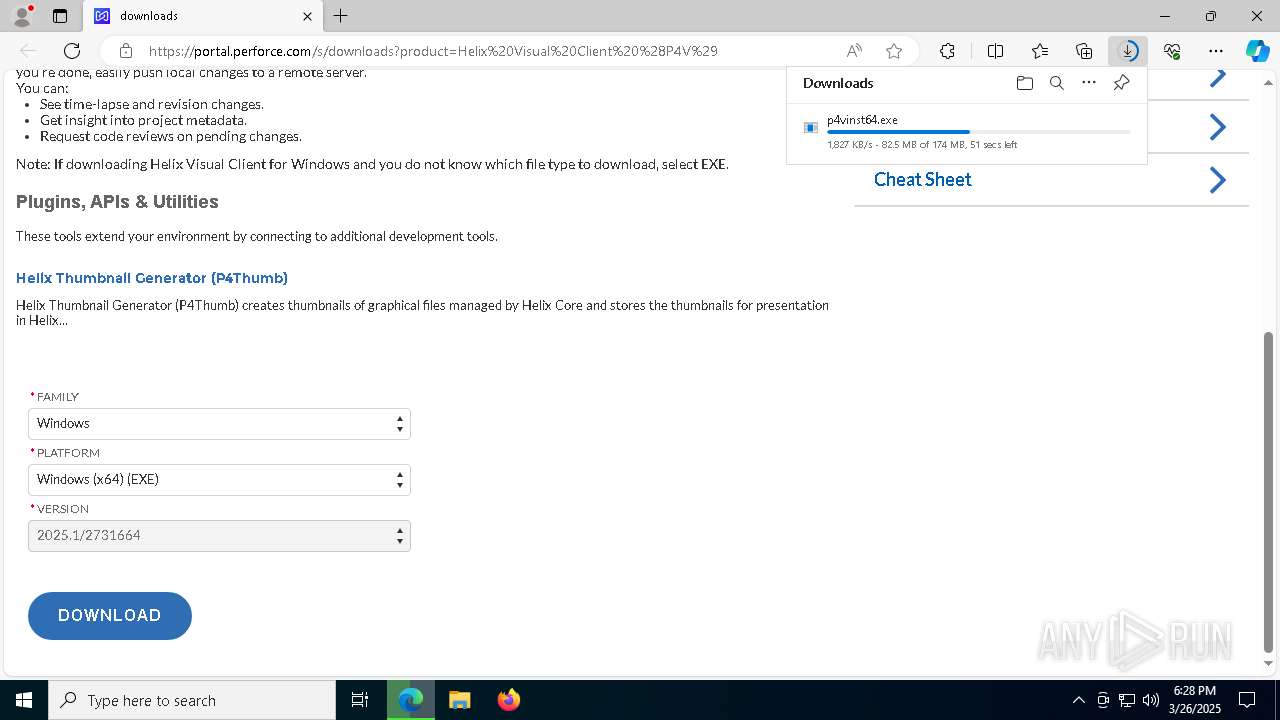1280x720 pixels.
Task: Click the page vertical scrollbar thumb
Action: click(1268, 491)
